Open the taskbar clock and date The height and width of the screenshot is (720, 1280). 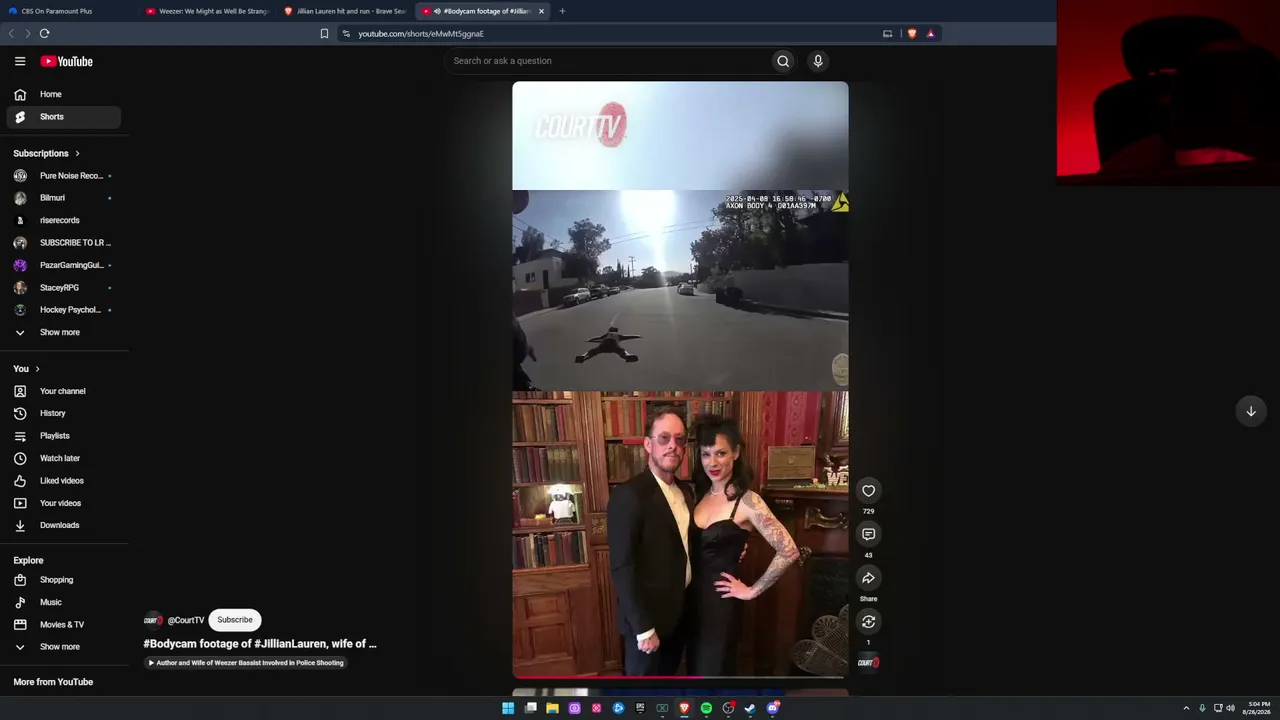[x=1256, y=708]
